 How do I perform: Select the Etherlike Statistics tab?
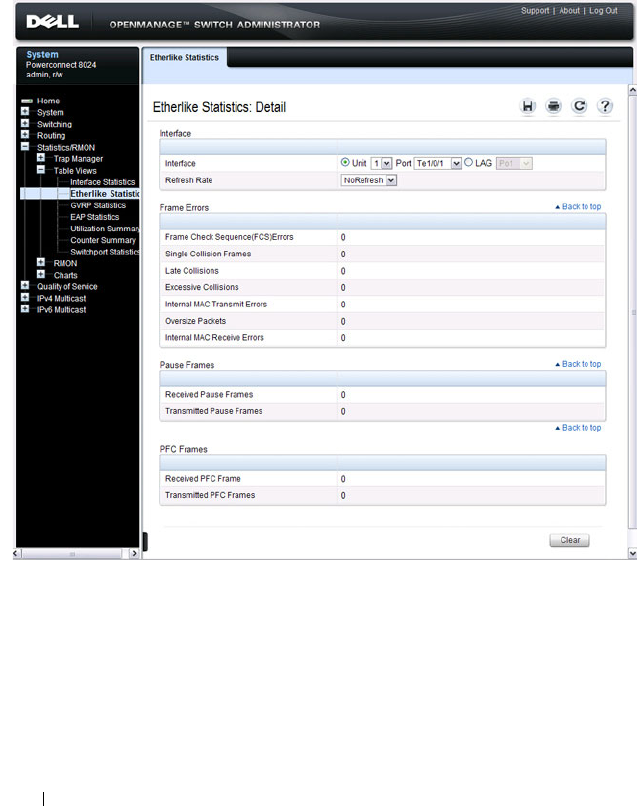pyautogui.click(x=184, y=58)
